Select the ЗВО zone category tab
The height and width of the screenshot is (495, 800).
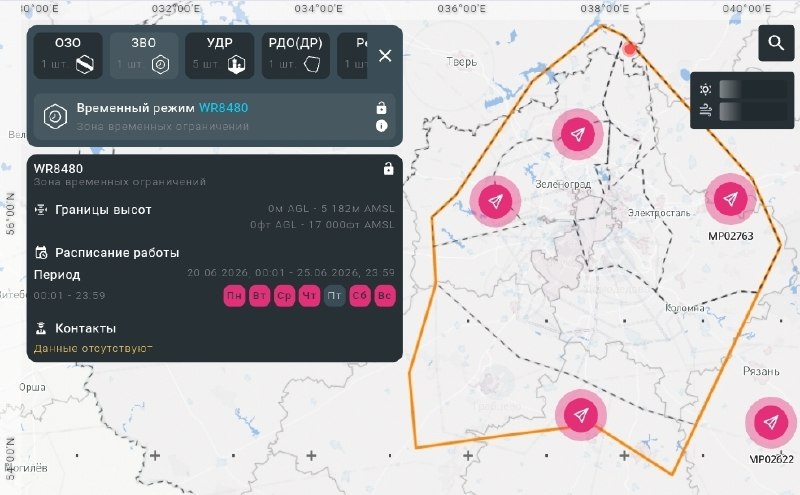(x=144, y=56)
